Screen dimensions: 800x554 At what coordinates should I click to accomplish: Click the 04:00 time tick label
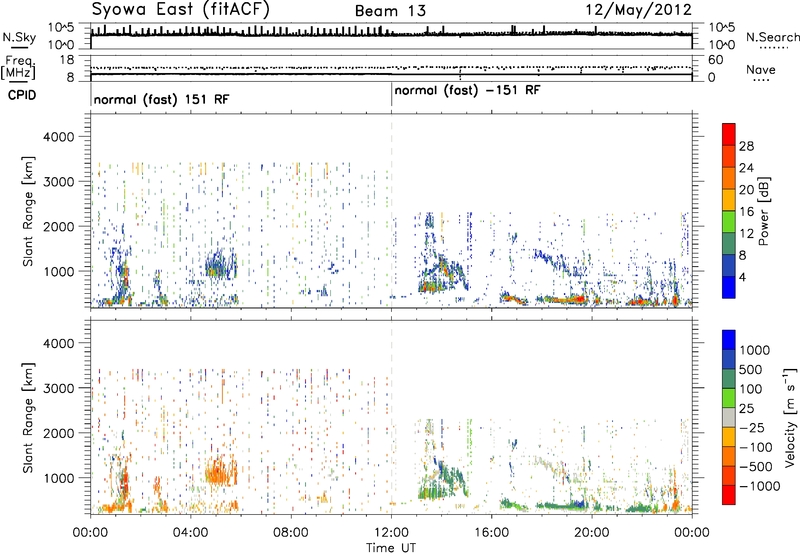(191, 532)
